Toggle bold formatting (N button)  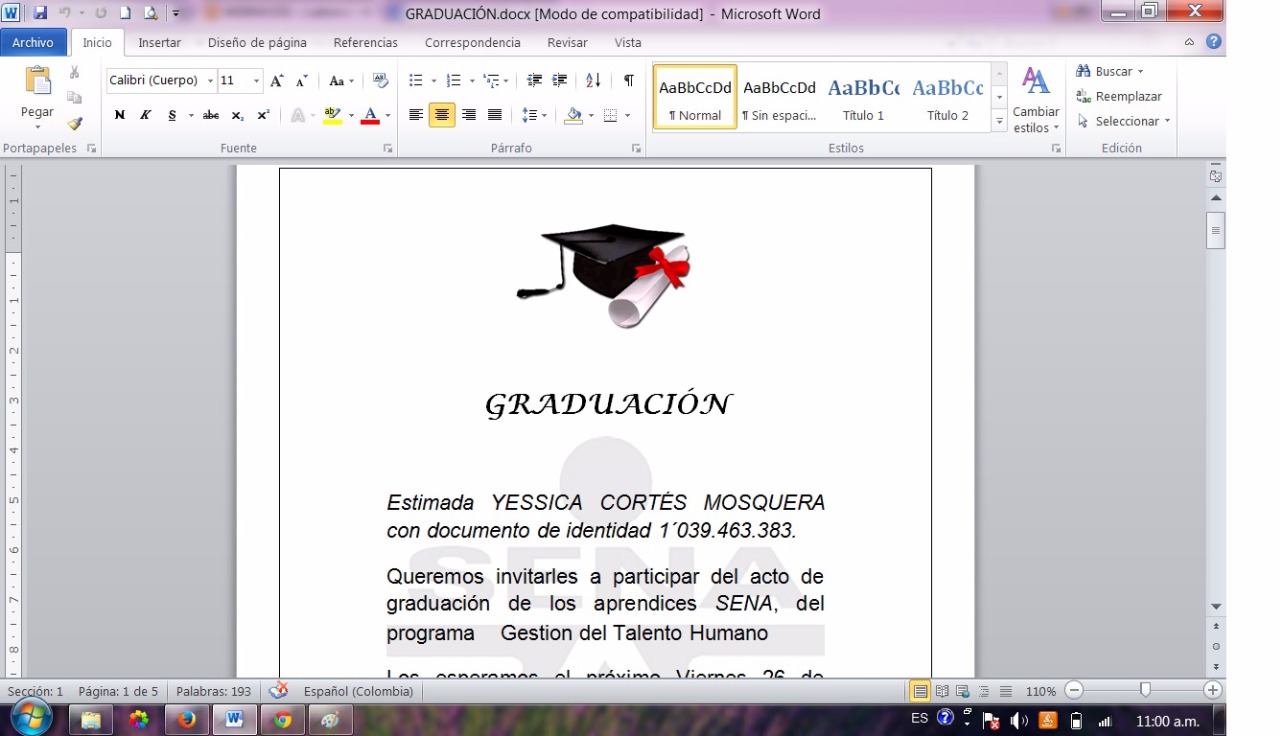(x=120, y=115)
